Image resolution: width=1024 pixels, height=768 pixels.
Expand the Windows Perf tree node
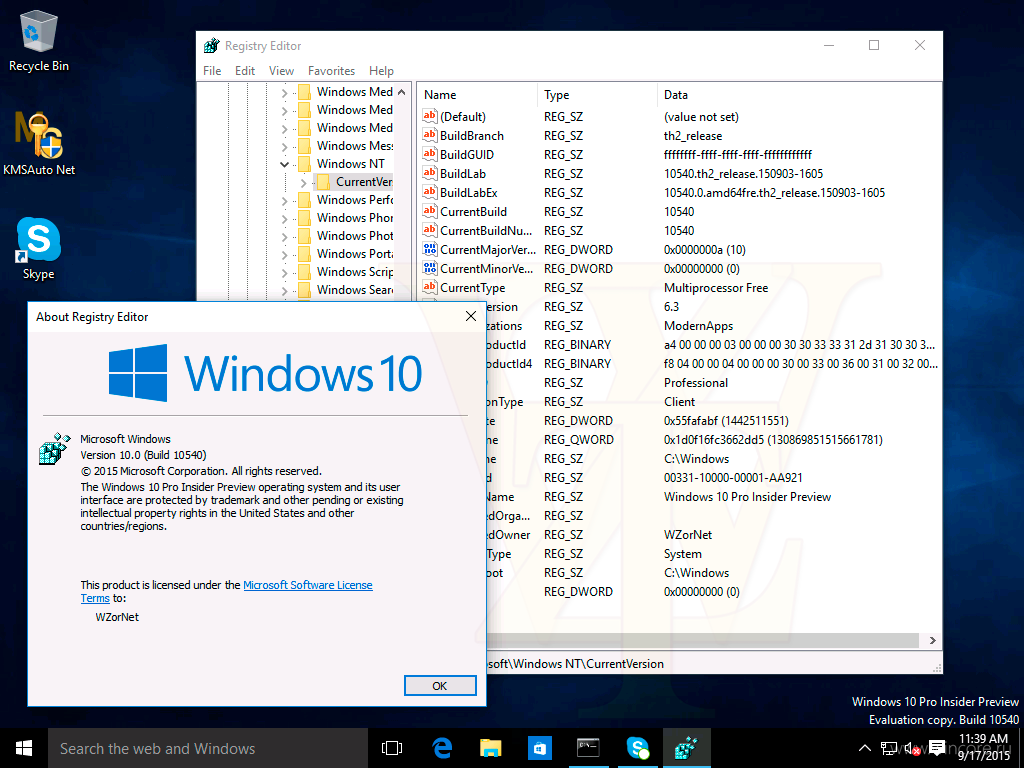pos(284,200)
